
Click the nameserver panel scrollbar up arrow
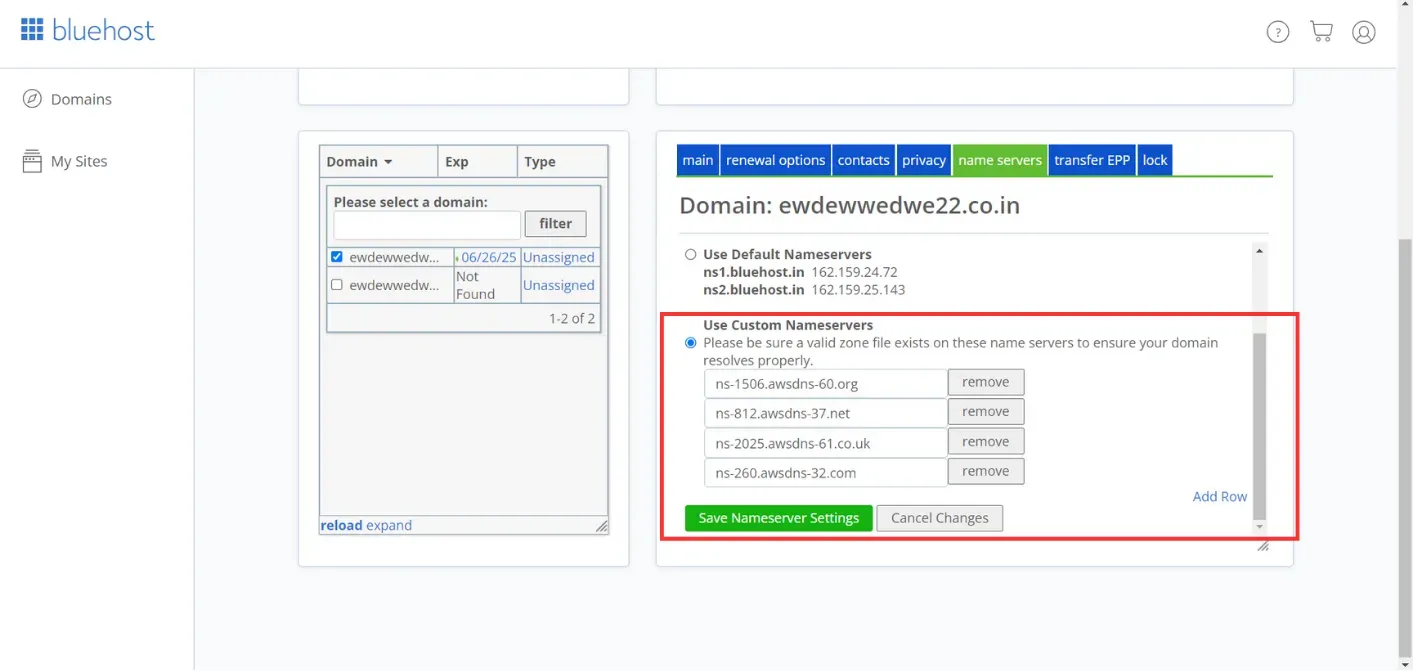[x=1259, y=251]
